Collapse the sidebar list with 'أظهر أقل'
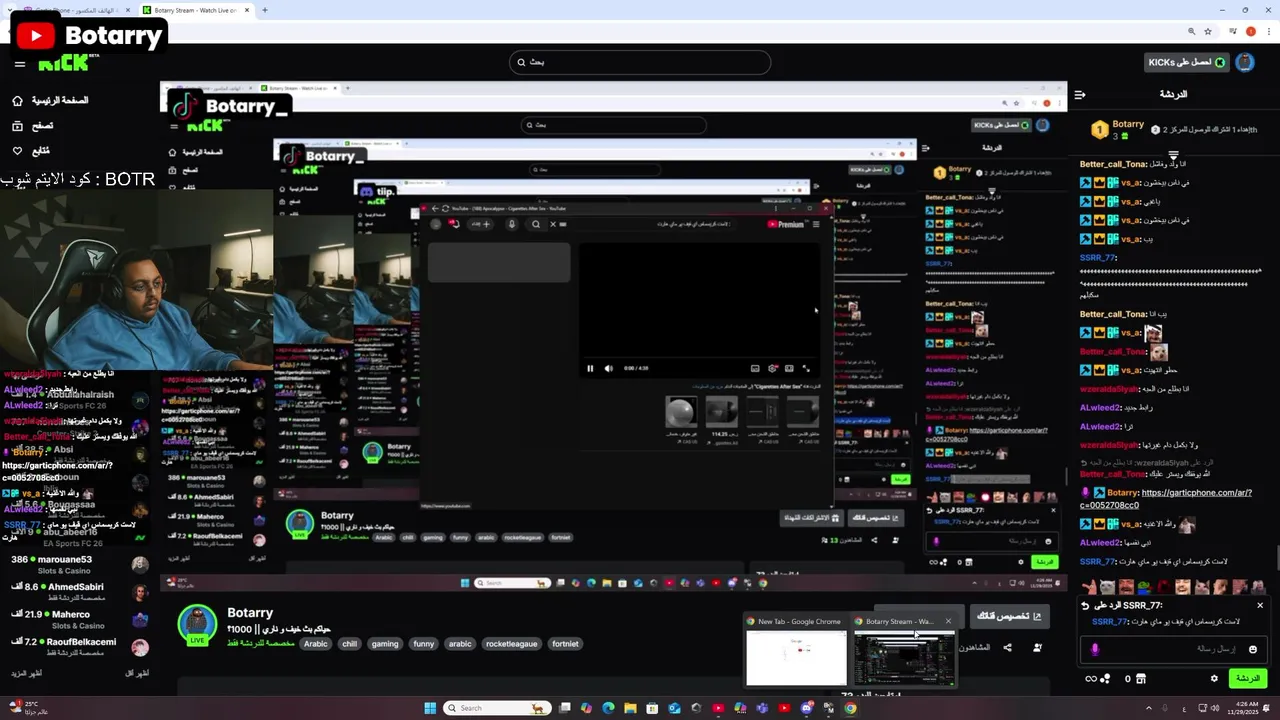The width and height of the screenshot is (1280, 720). tap(137, 674)
